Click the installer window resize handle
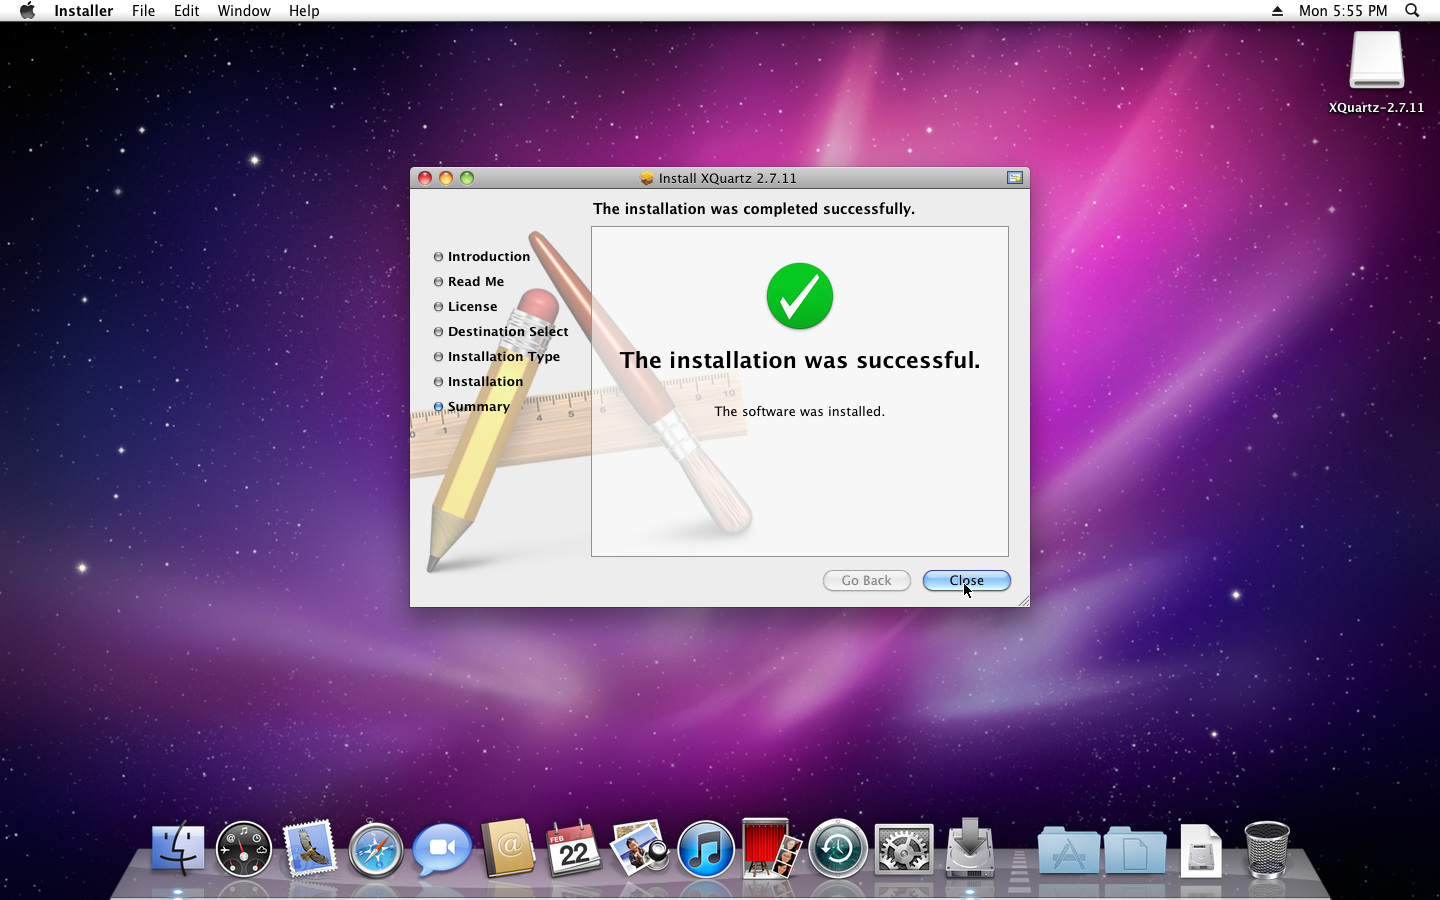1440x900 pixels. pyautogui.click(x=1023, y=601)
